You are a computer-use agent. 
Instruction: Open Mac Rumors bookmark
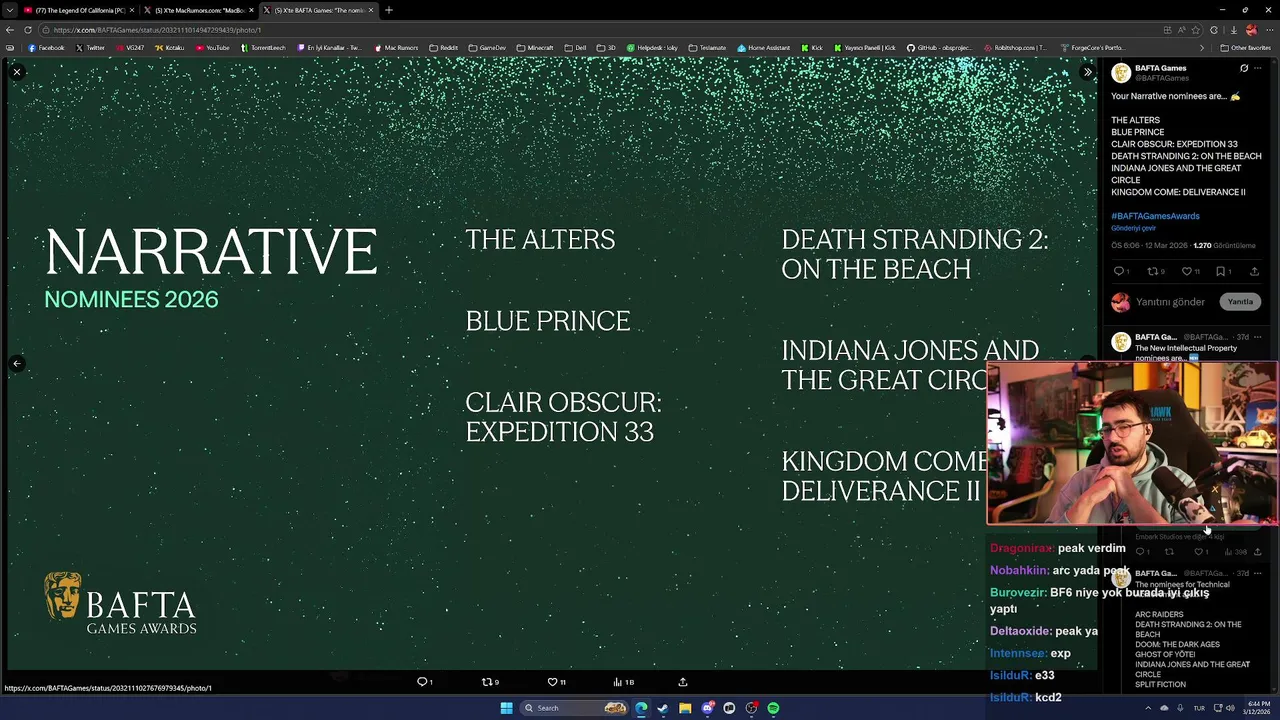(396, 48)
